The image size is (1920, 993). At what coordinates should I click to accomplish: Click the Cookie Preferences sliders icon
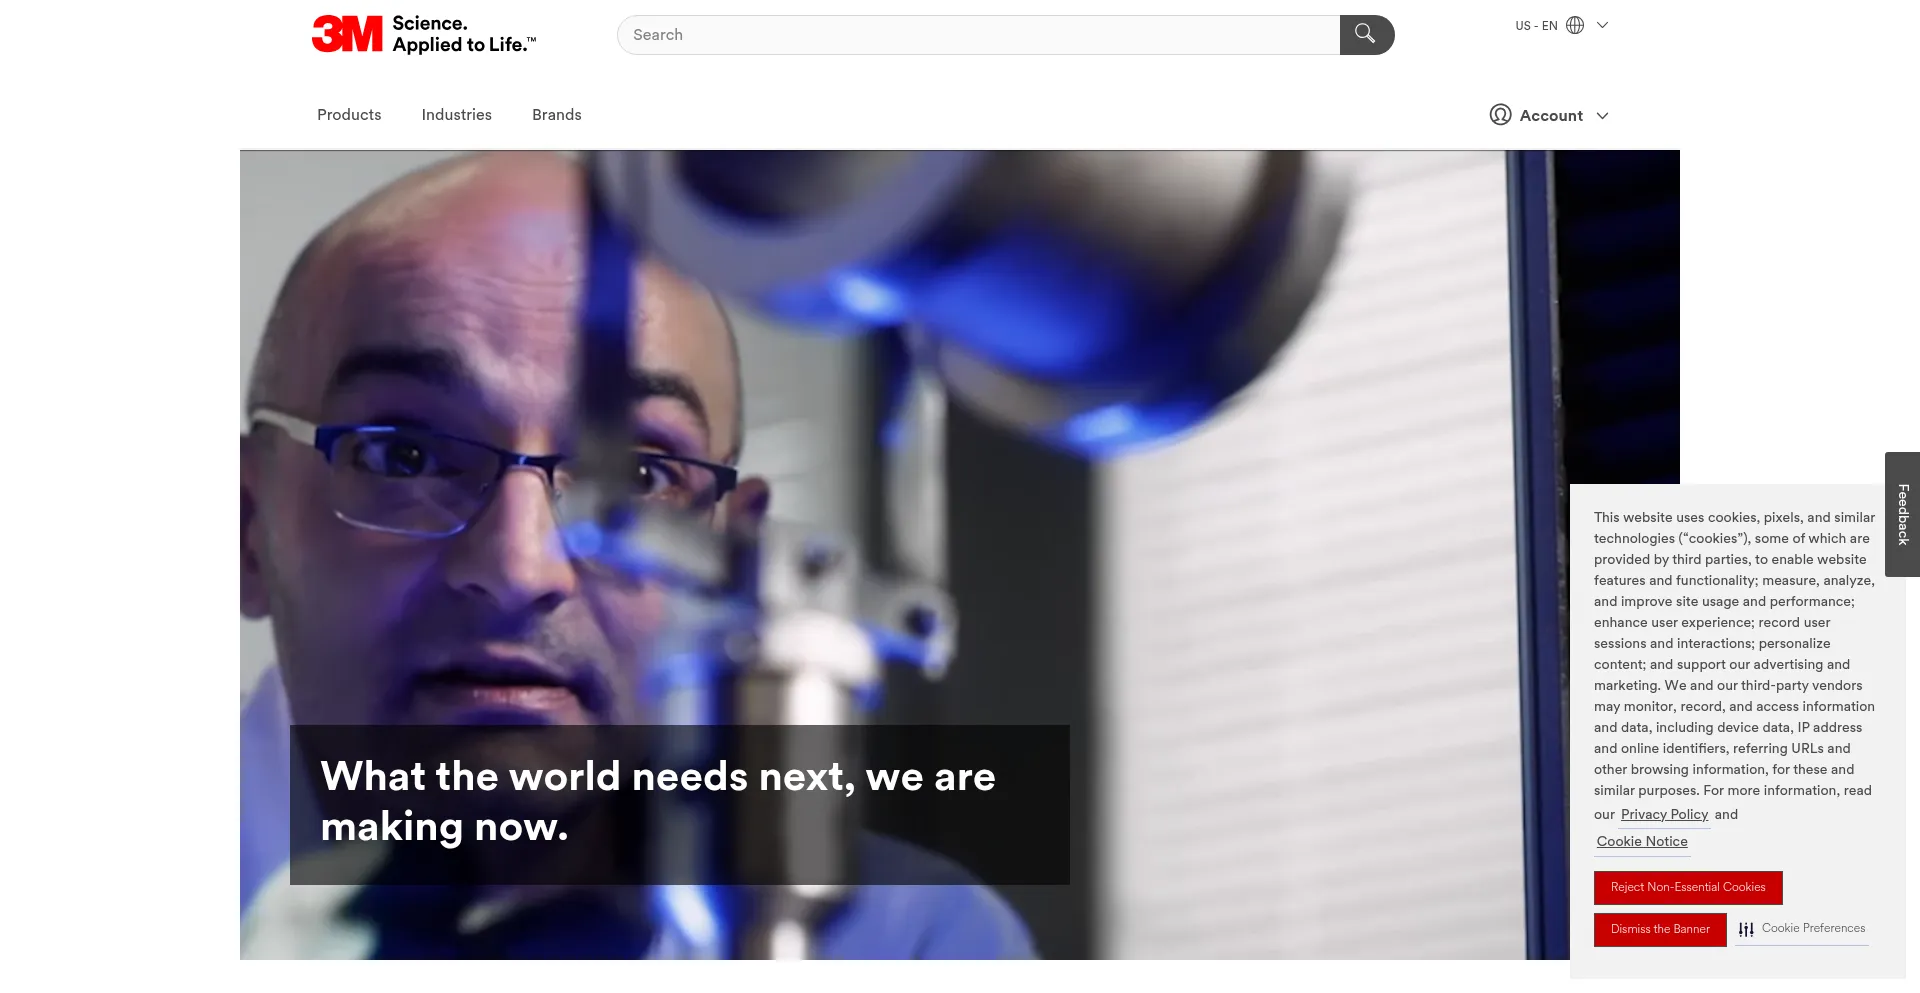[x=1746, y=929]
